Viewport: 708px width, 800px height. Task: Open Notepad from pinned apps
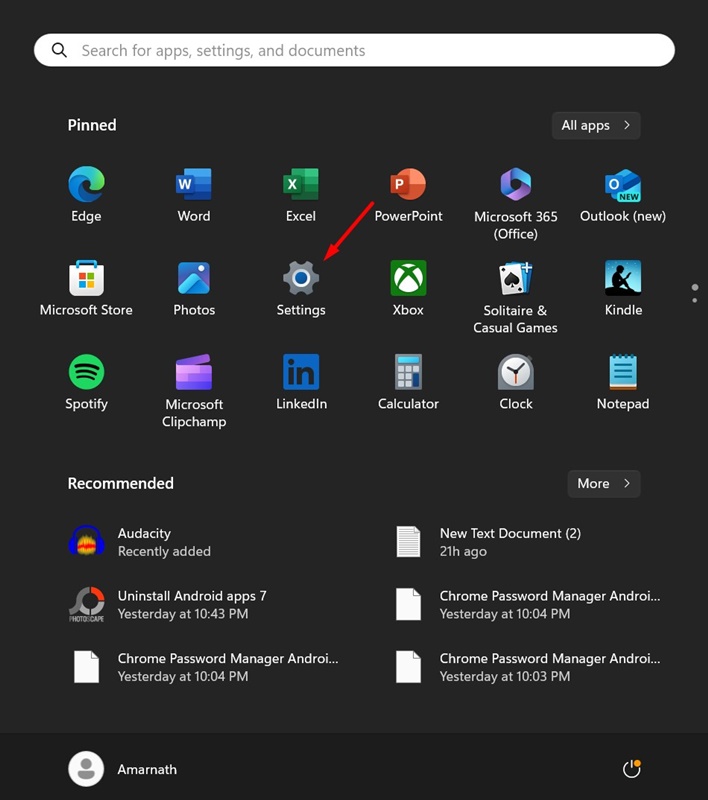point(623,372)
